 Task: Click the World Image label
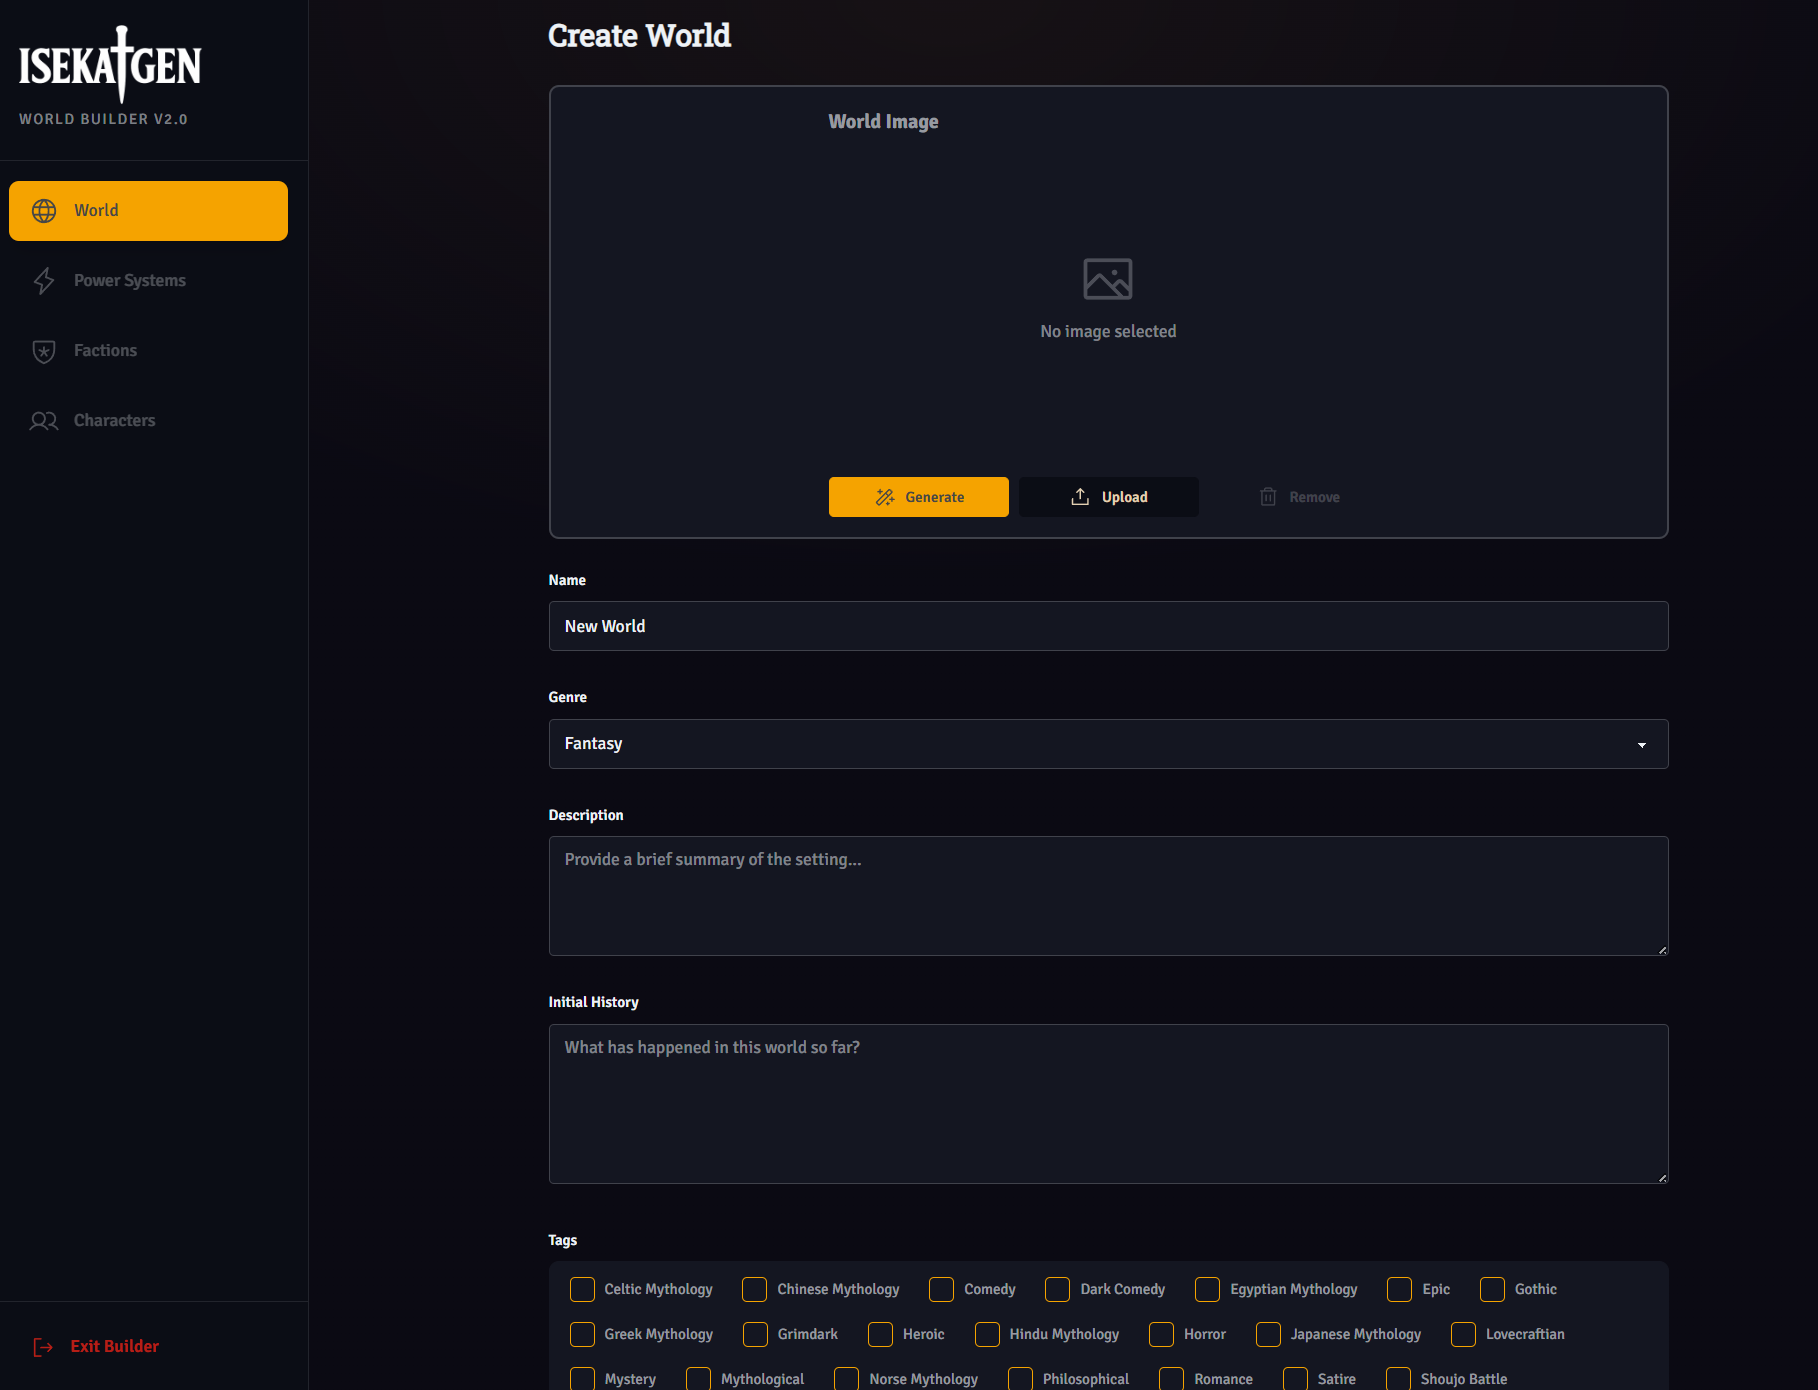[x=884, y=122]
